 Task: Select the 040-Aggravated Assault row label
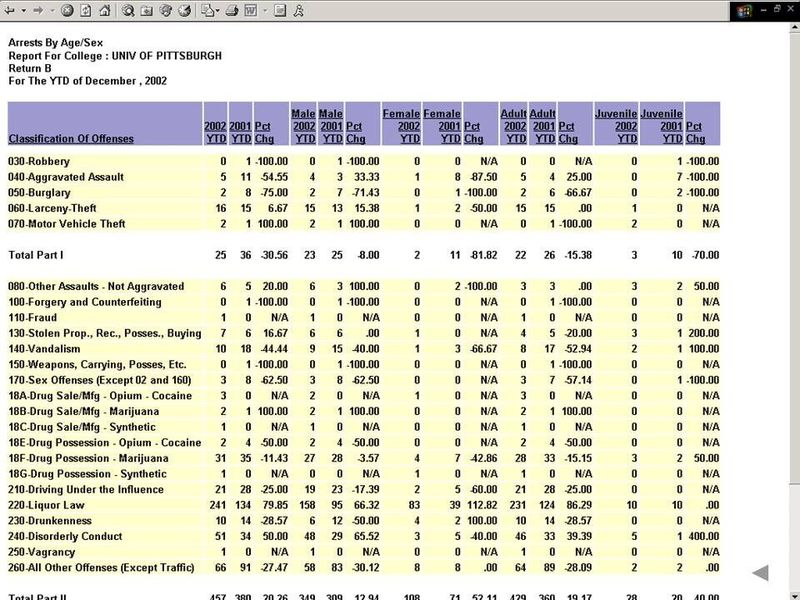click(x=66, y=177)
